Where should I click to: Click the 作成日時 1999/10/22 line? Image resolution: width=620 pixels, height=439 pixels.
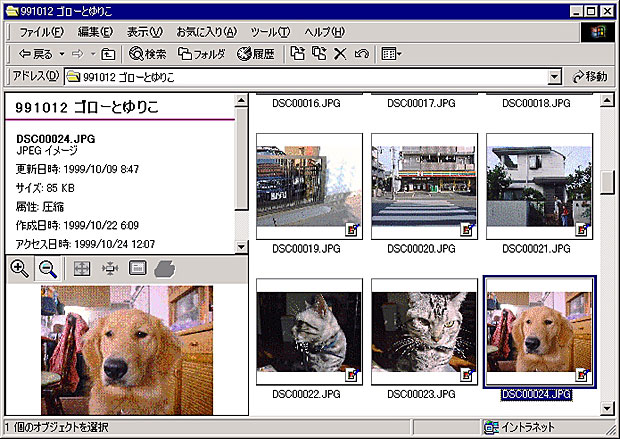click(77, 225)
